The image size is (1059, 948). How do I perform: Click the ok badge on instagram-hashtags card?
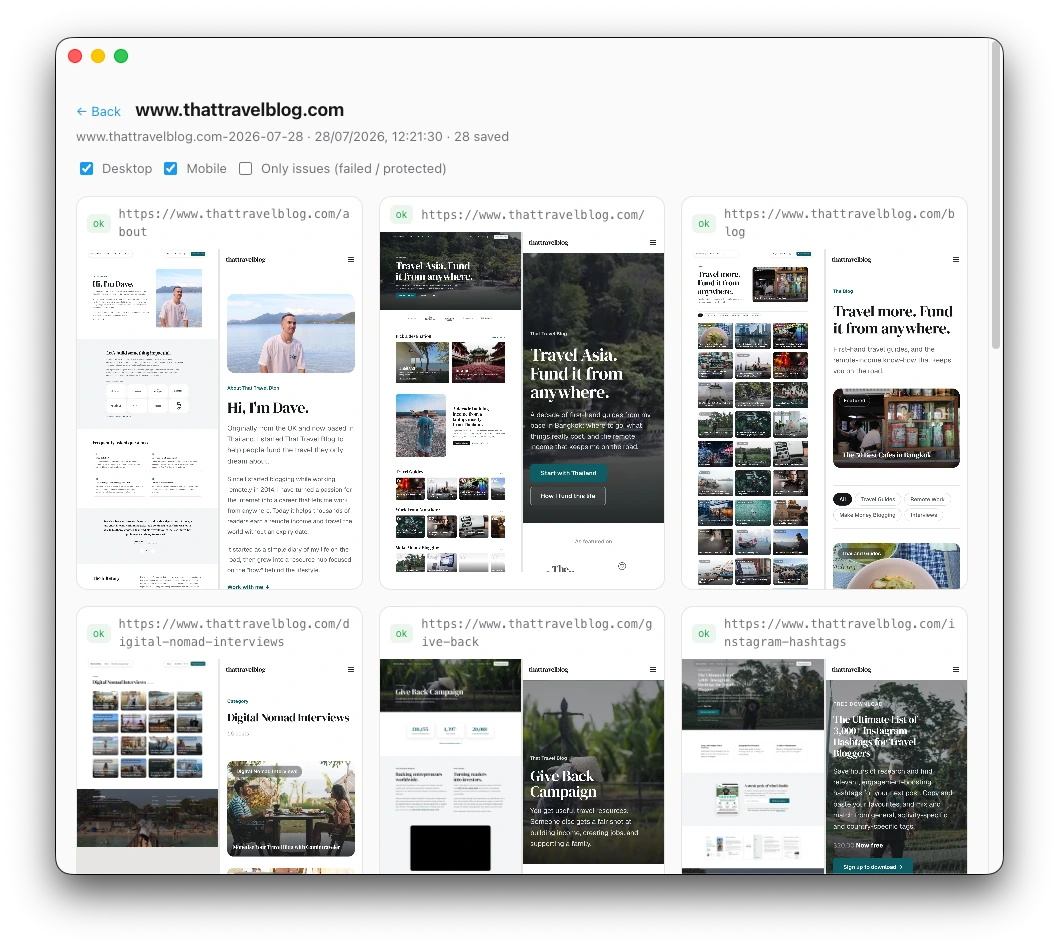click(x=704, y=633)
